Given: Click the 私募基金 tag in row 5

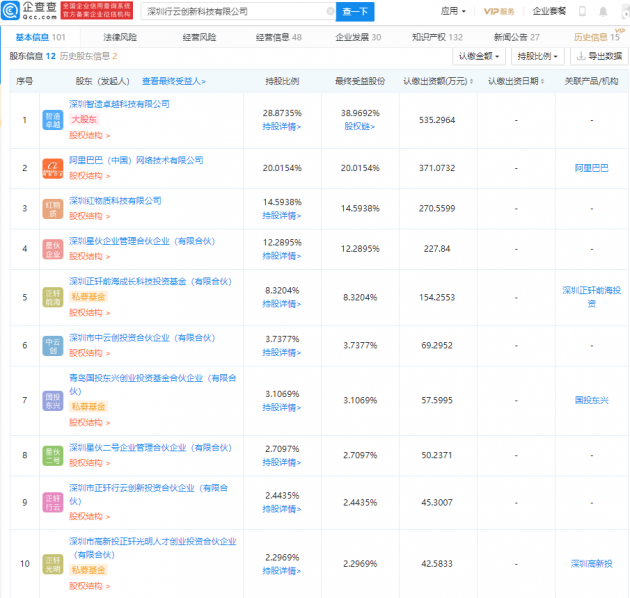Looking at the screenshot, I should (x=88, y=297).
